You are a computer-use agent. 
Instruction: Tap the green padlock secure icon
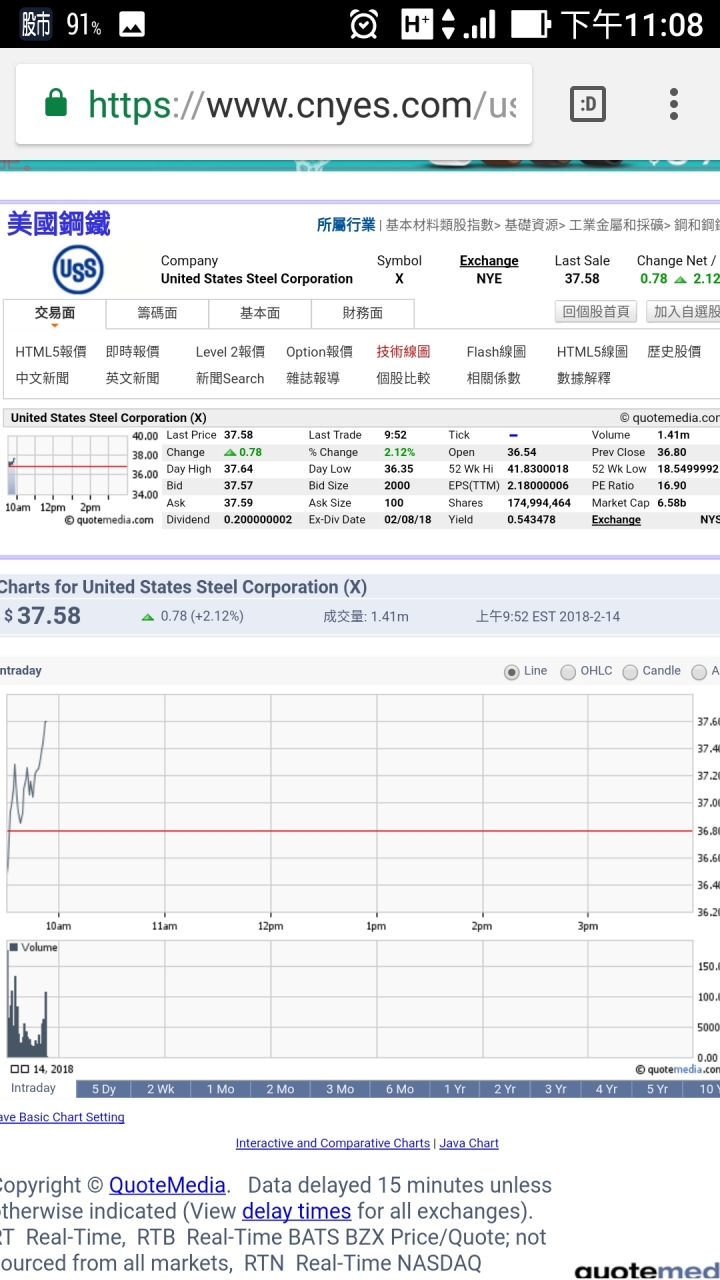coord(56,103)
